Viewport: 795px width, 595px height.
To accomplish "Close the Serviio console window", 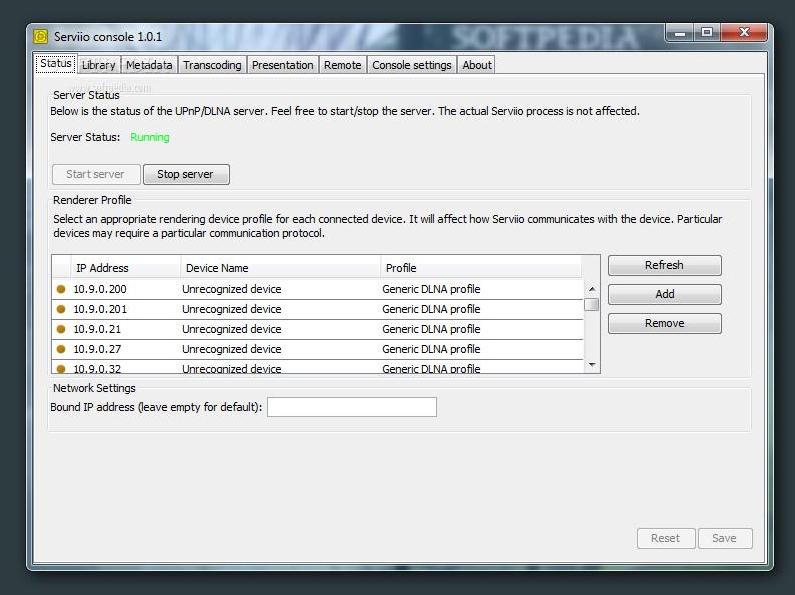I will (x=744, y=33).
